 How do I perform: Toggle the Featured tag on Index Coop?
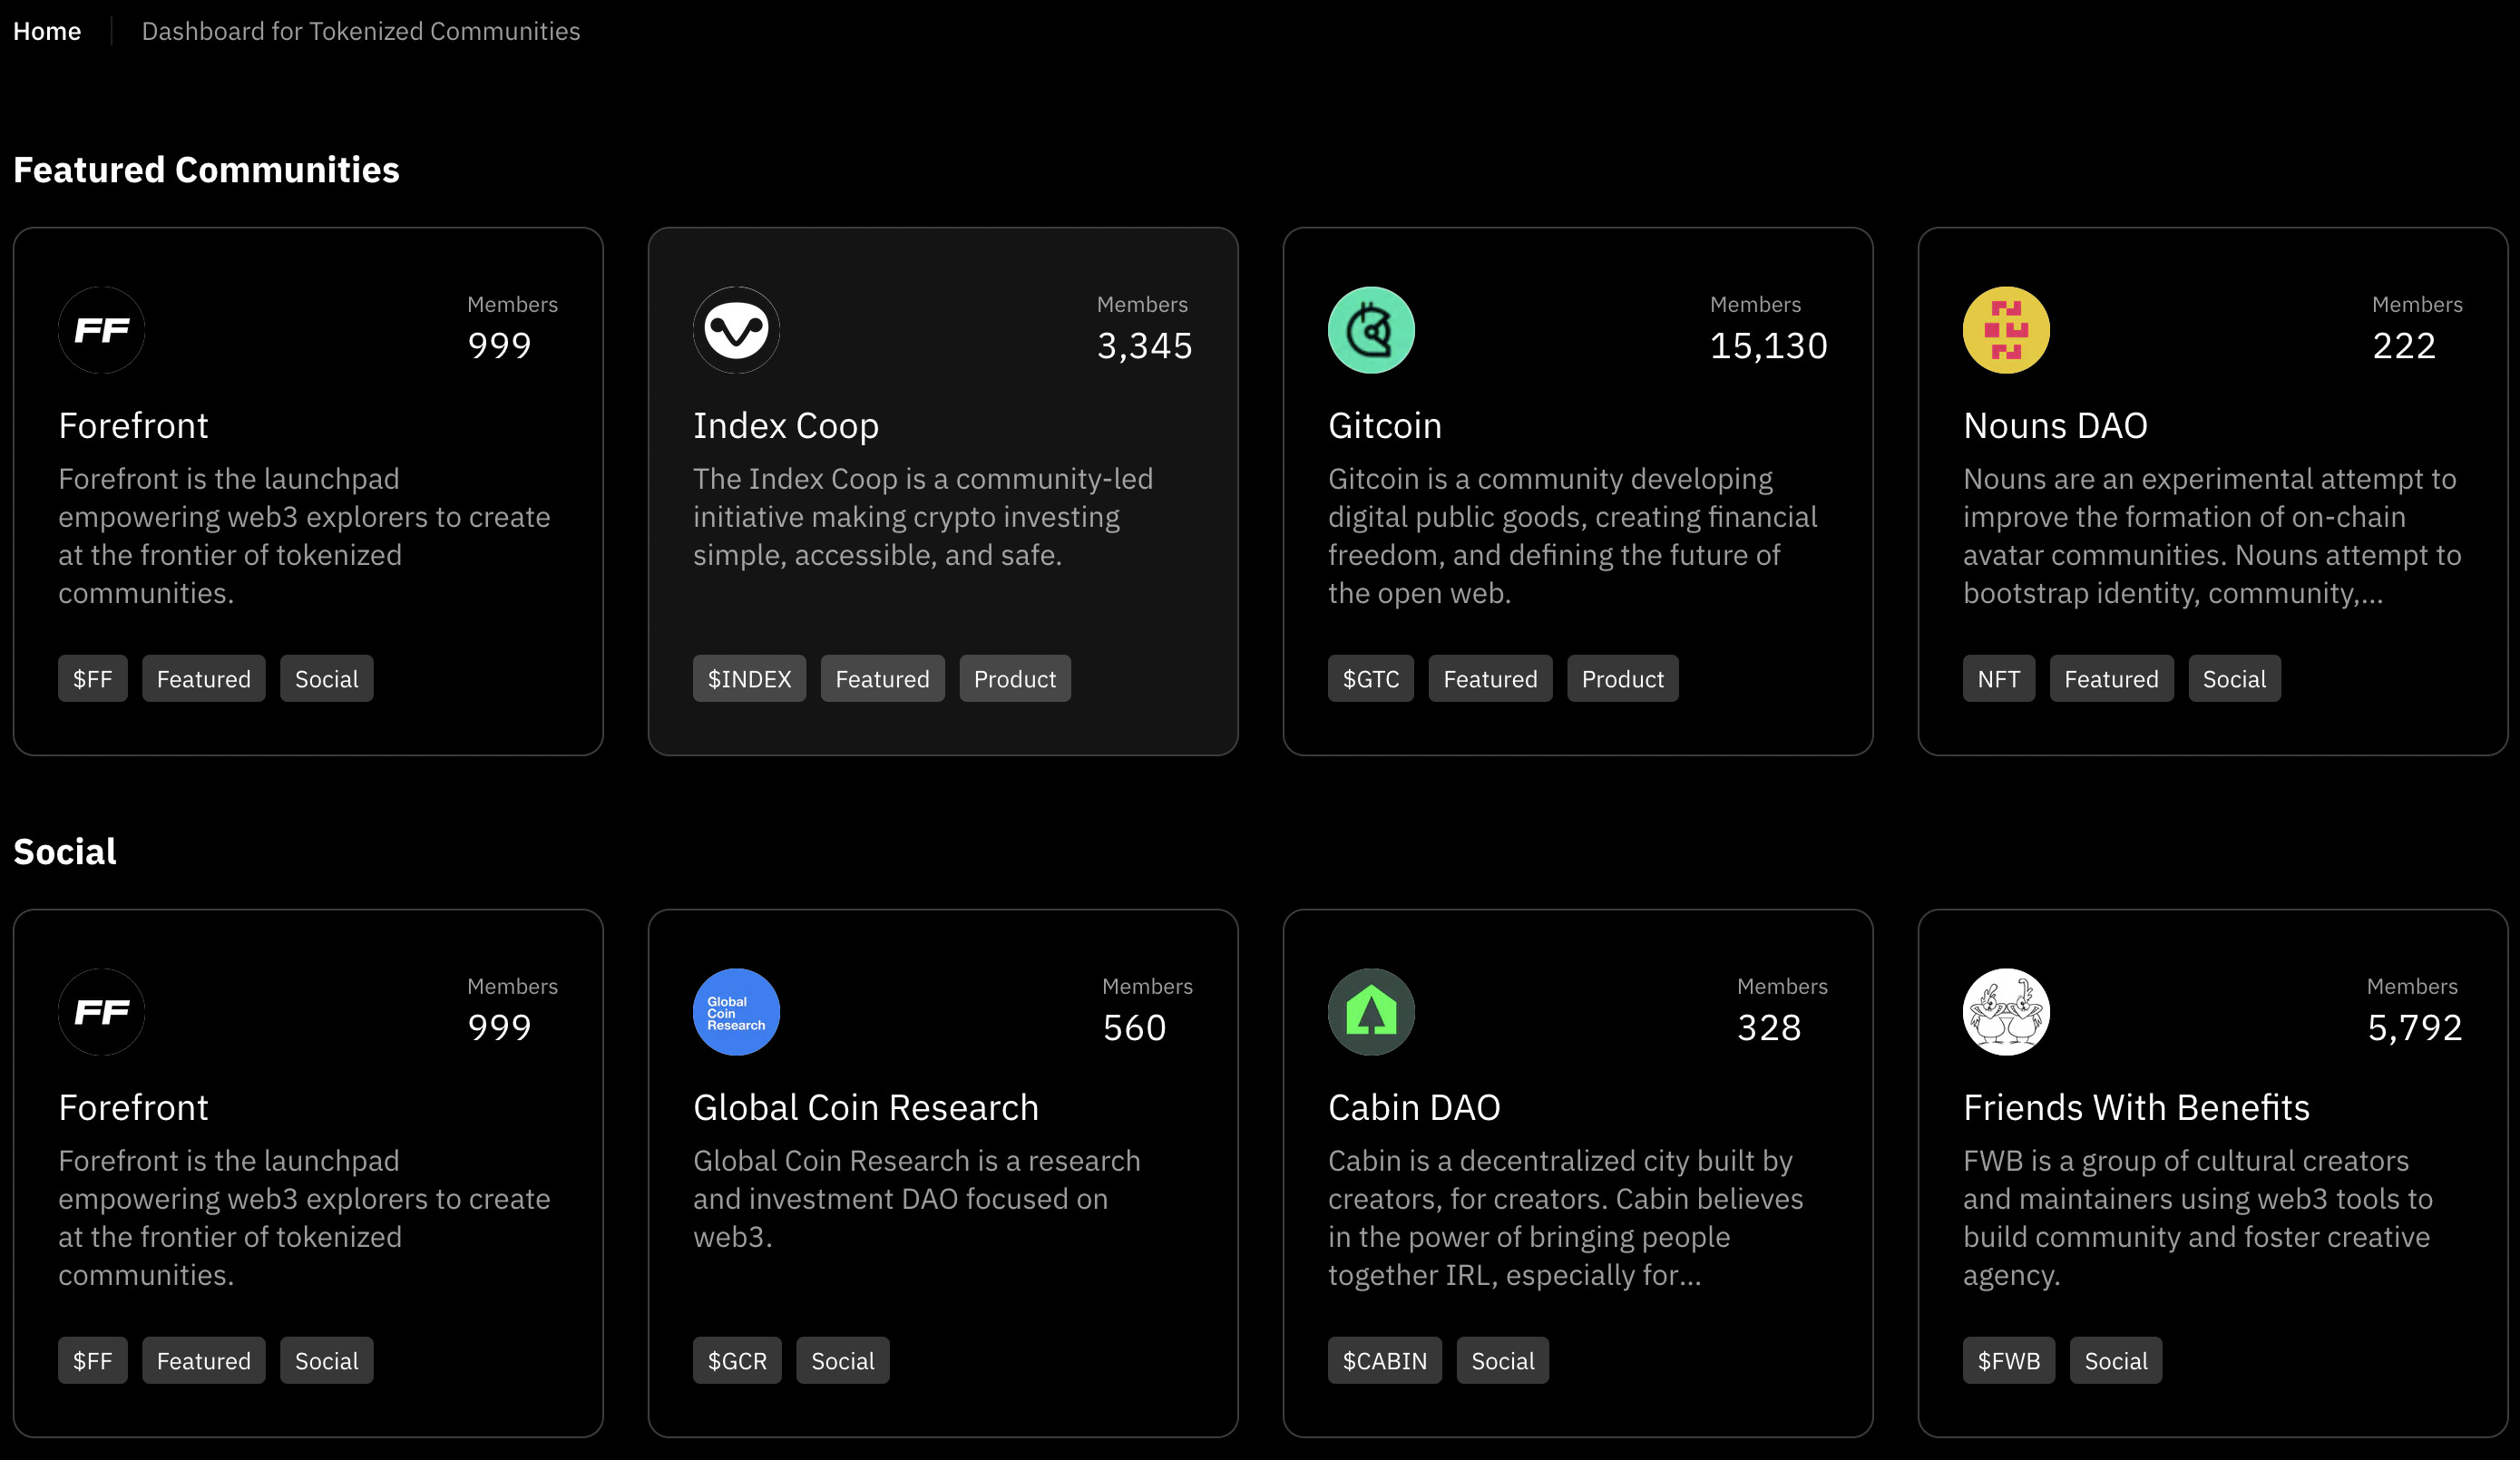click(882, 678)
